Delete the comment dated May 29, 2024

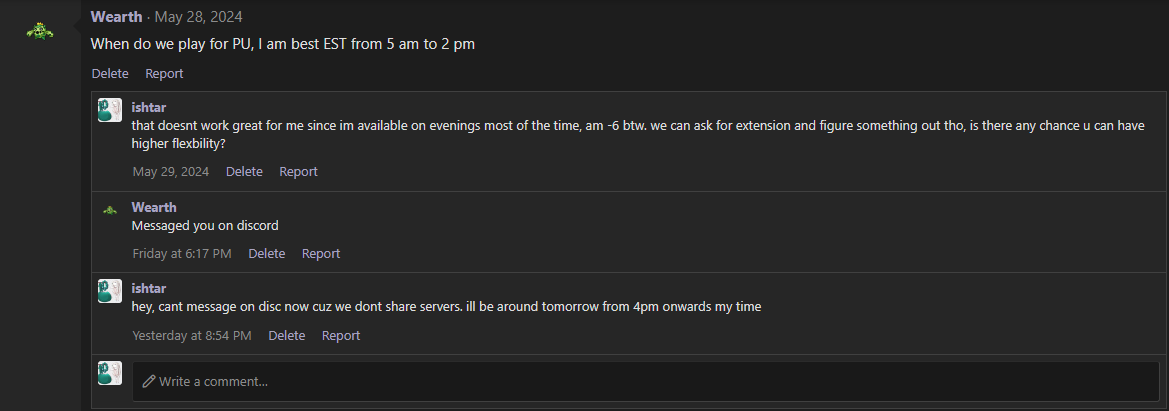click(x=245, y=172)
